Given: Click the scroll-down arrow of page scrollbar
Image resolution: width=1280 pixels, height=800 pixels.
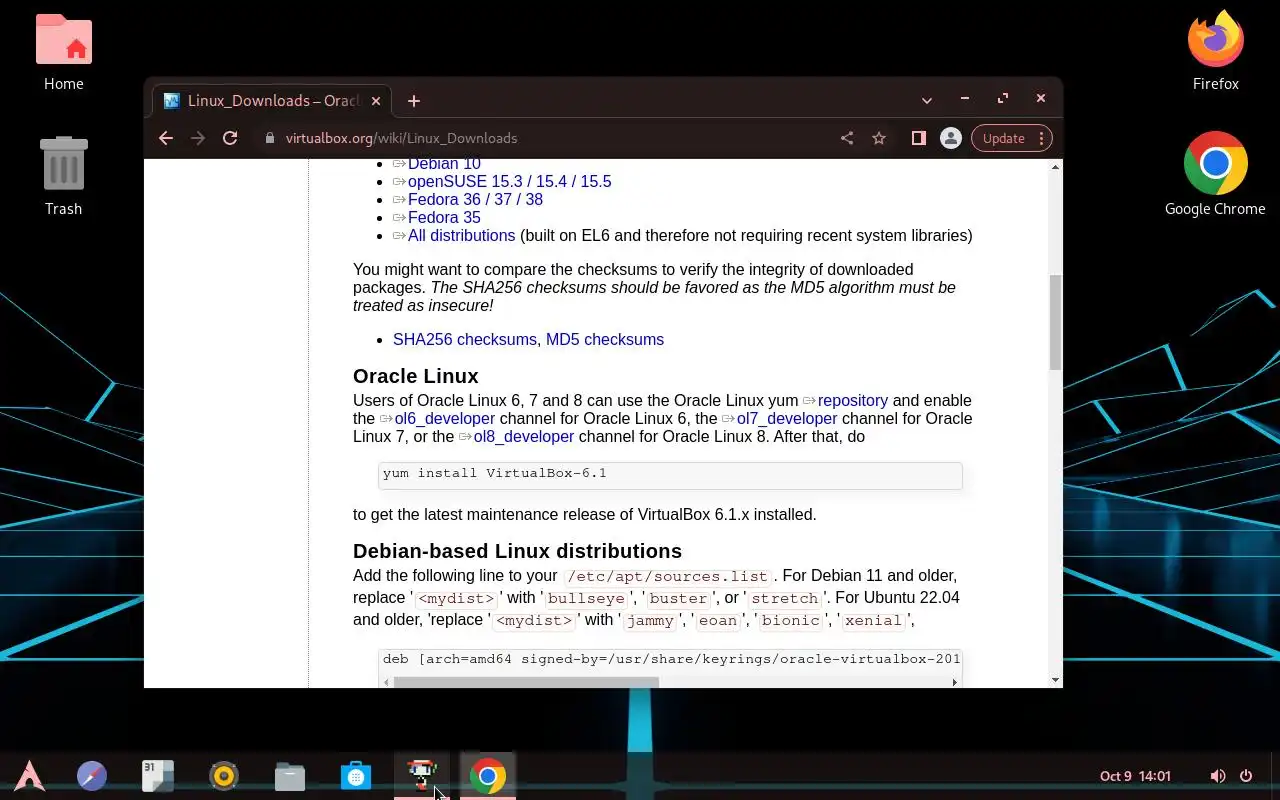Looking at the screenshot, I should 1055,680.
